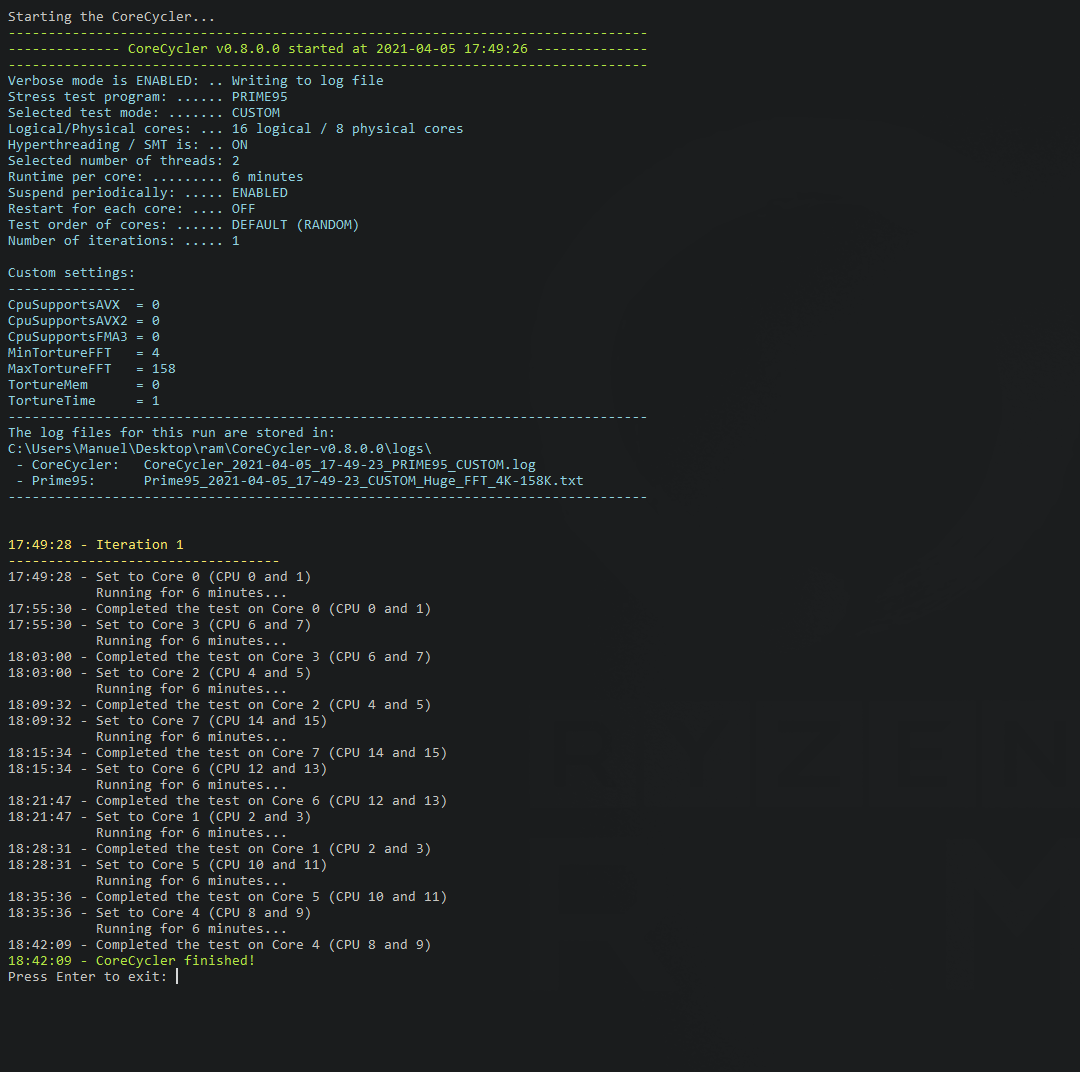Click the "Restart for each core: OFF" line
This screenshot has height=1072, width=1080.
[x=132, y=209]
